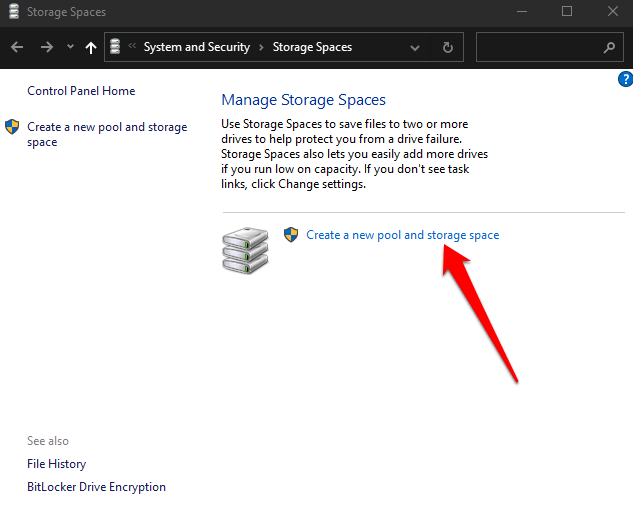
Task: Click the search magnifier icon
Action: click(609, 47)
